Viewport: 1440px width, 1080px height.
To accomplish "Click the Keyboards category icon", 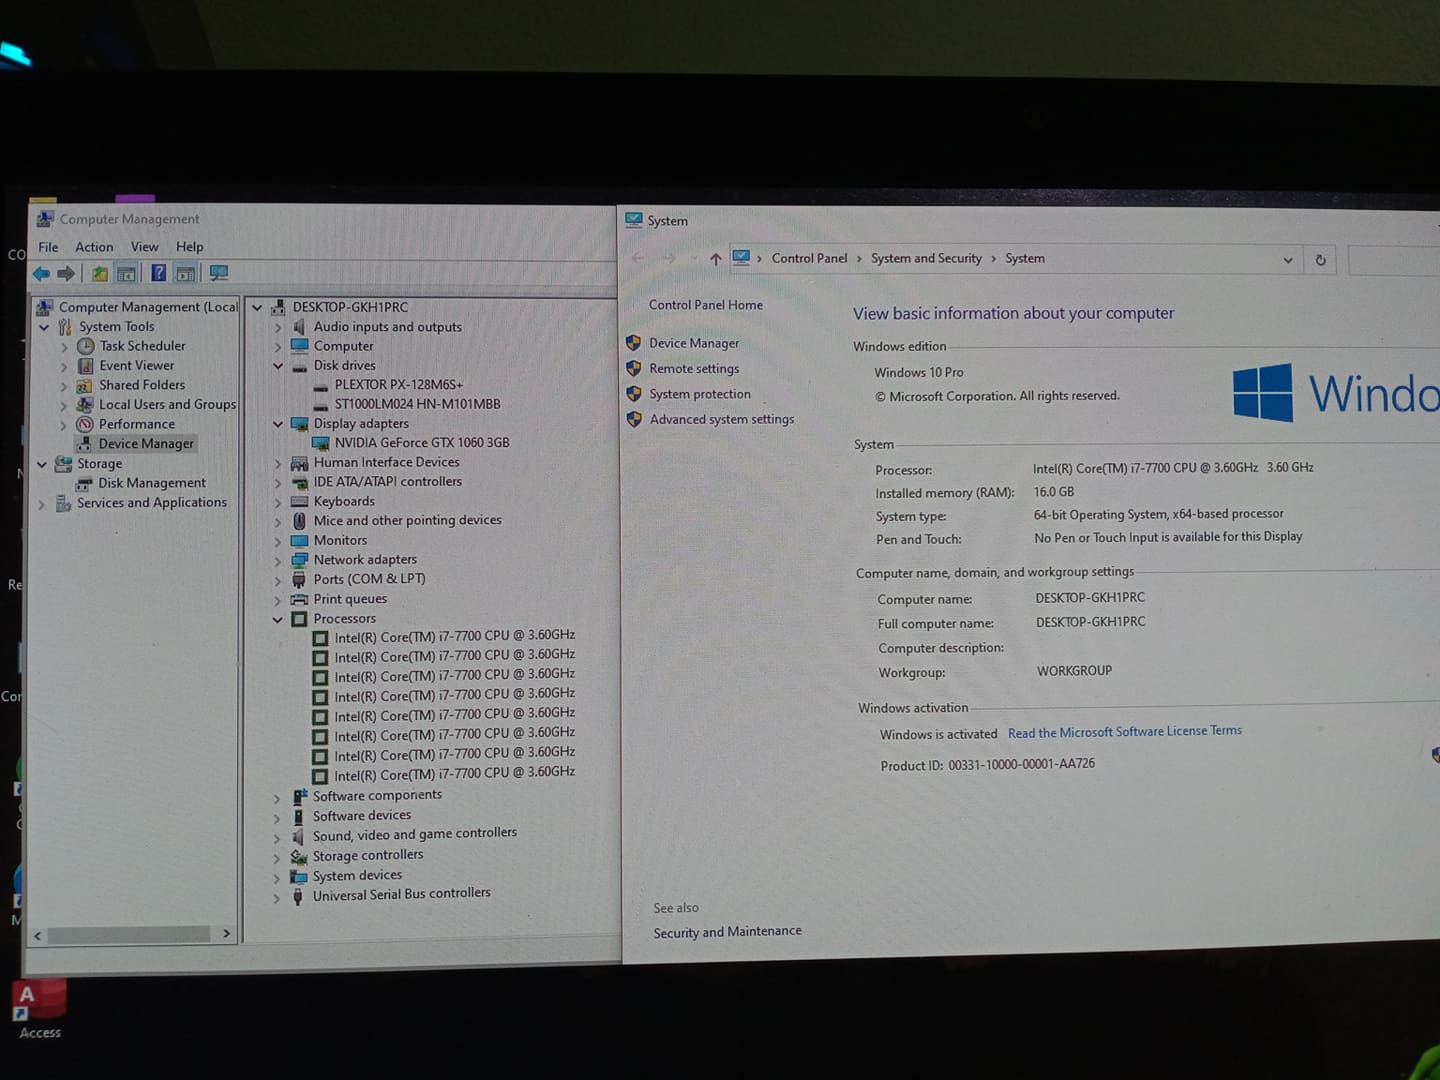I will [x=299, y=501].
